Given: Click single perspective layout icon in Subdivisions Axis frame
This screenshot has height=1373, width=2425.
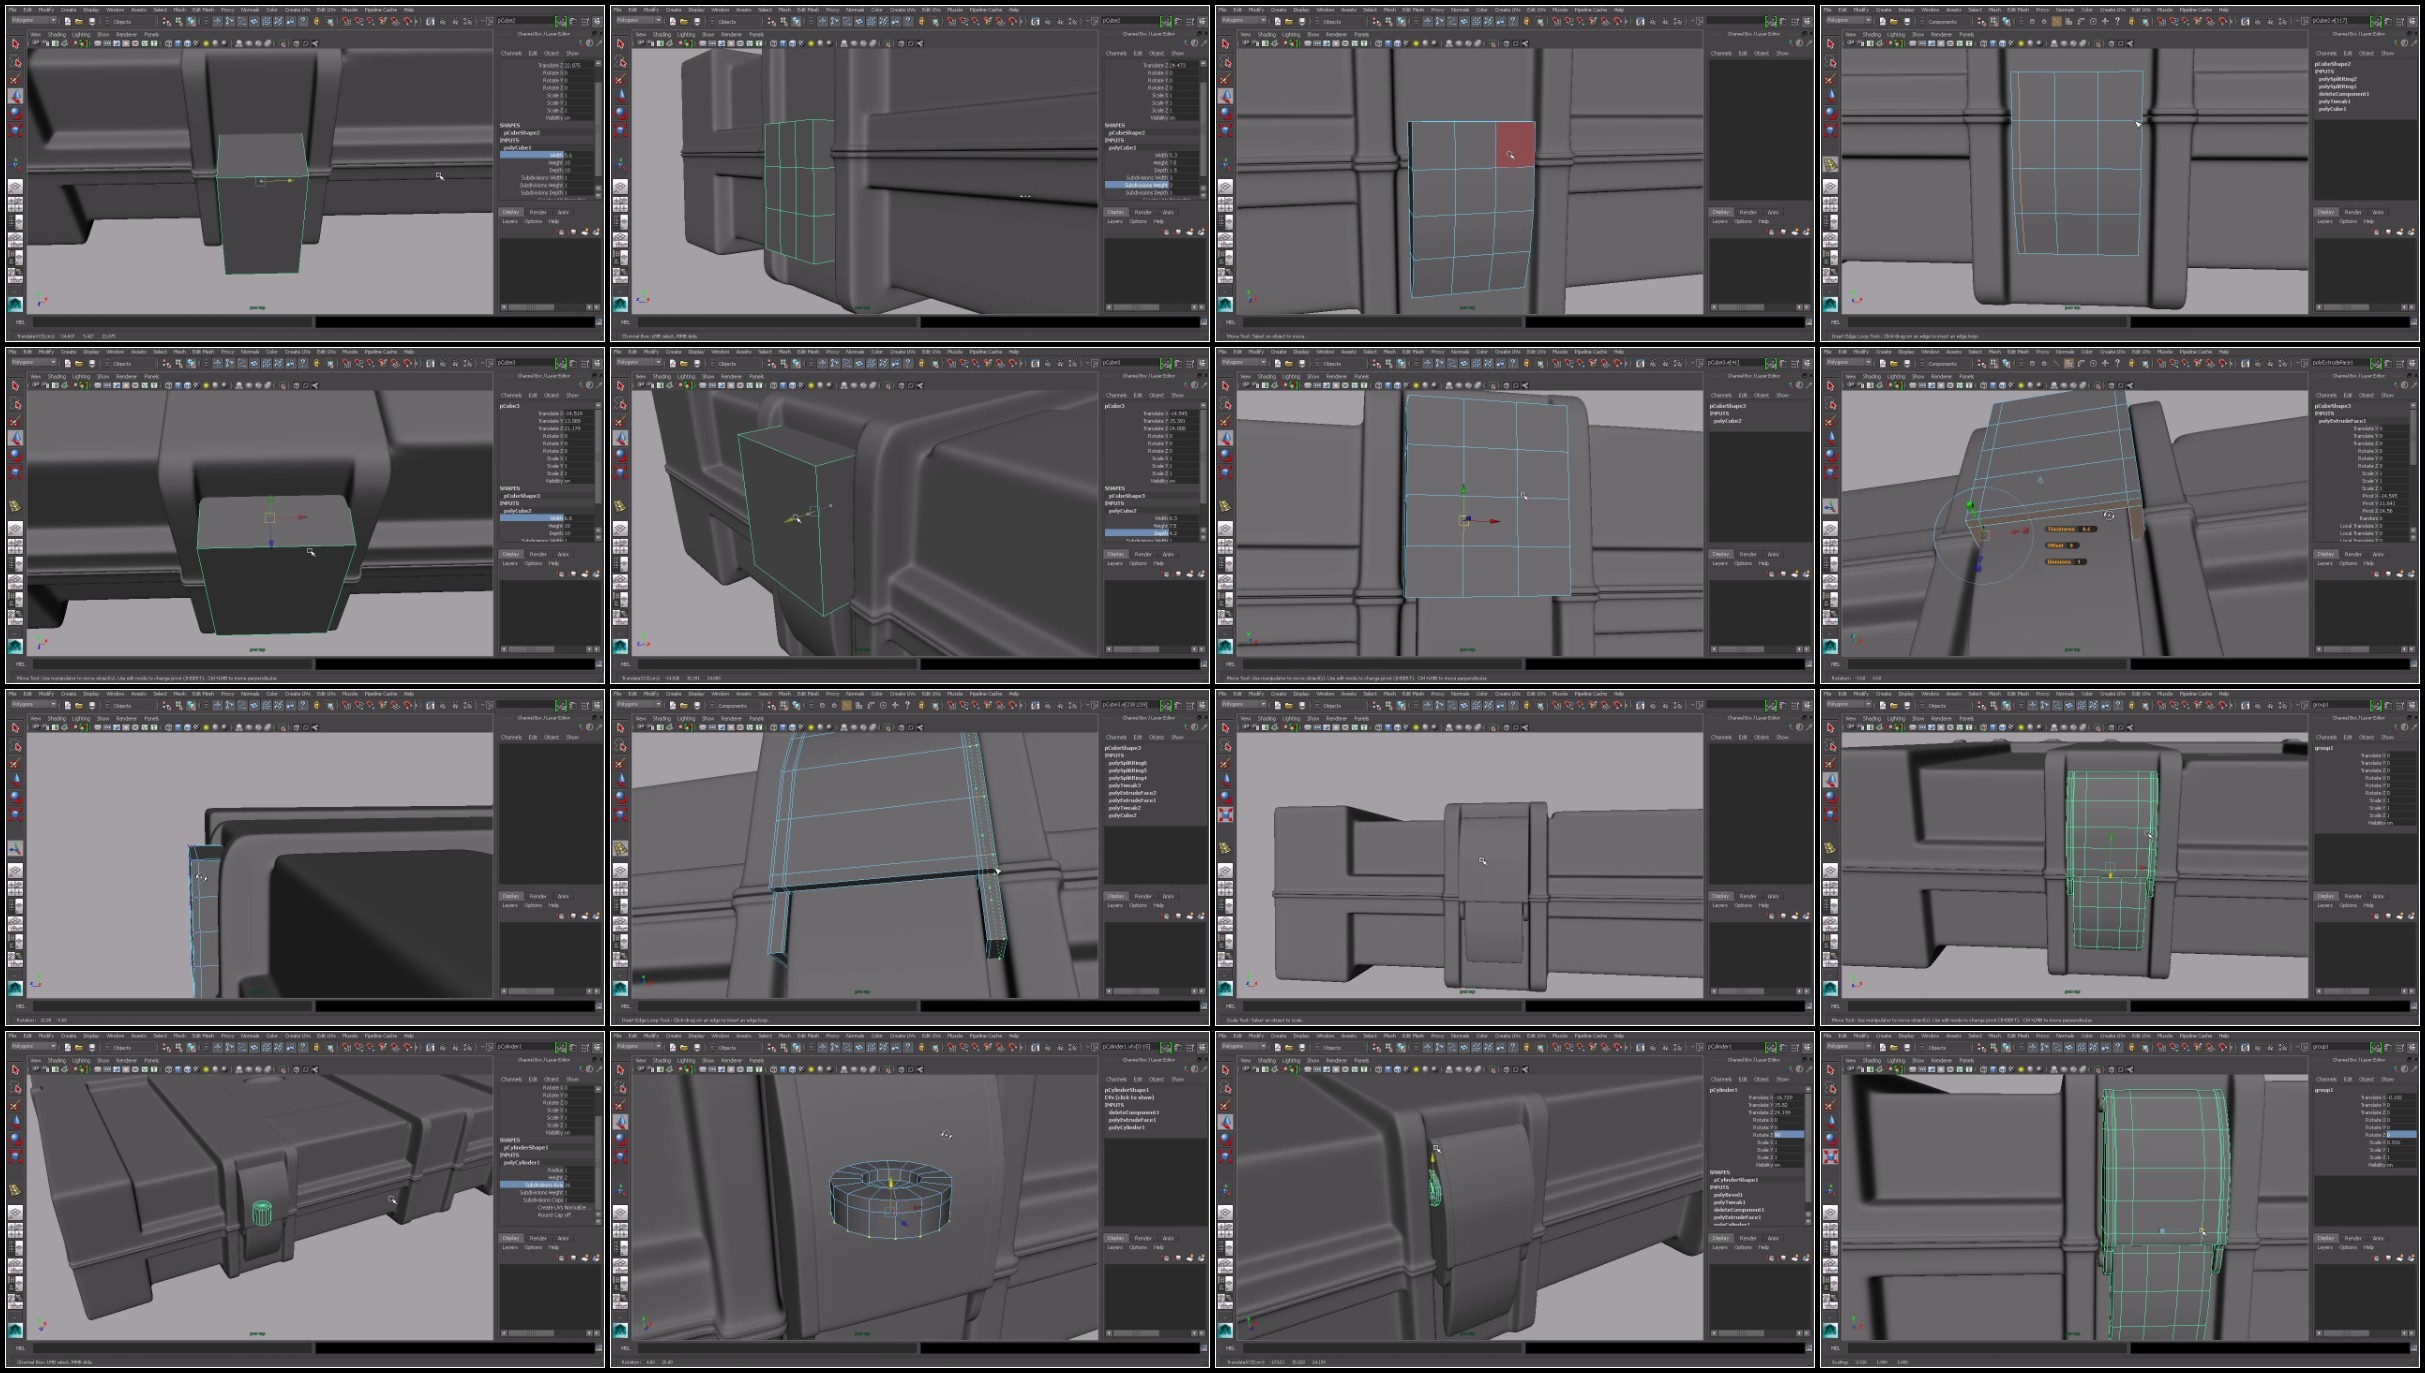Looking at the screenshot, I should (15, 1212).
